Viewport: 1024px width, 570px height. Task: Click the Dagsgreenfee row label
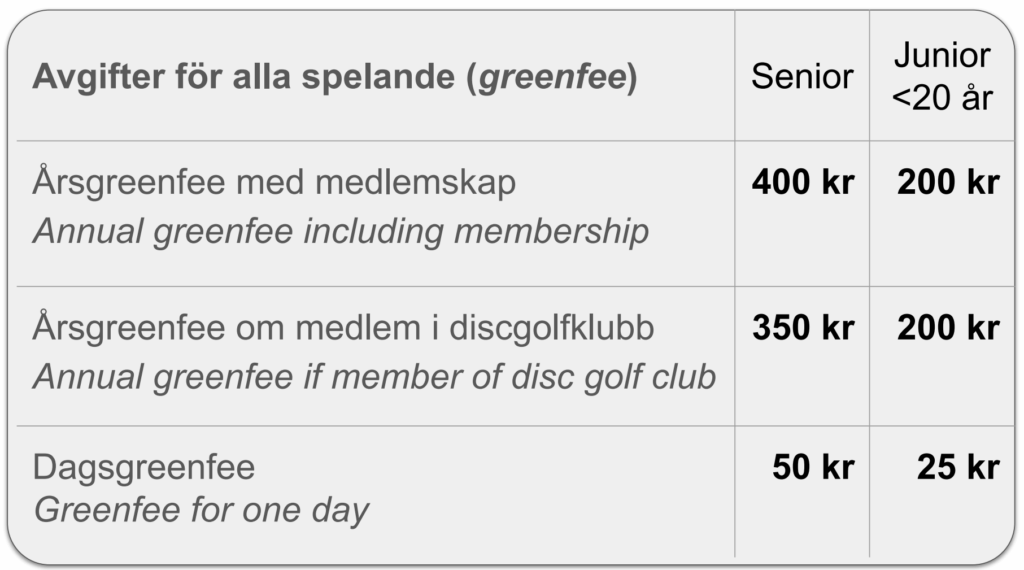143,467
